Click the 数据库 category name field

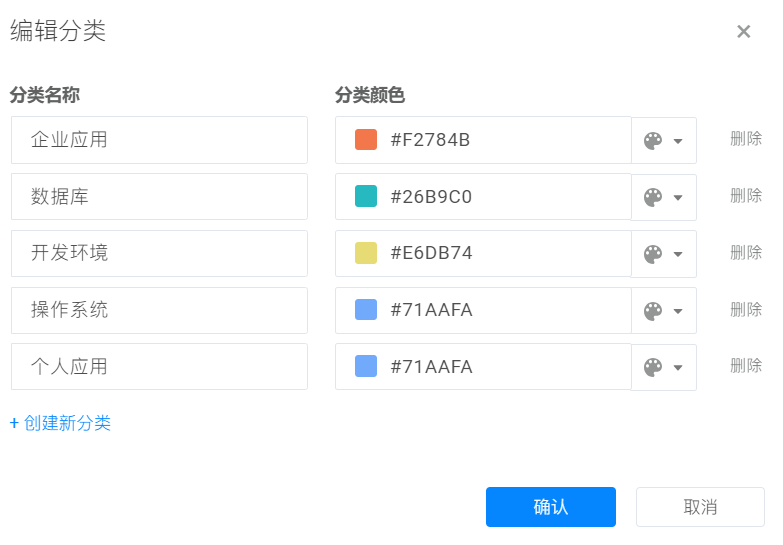(x=159, y=197)
